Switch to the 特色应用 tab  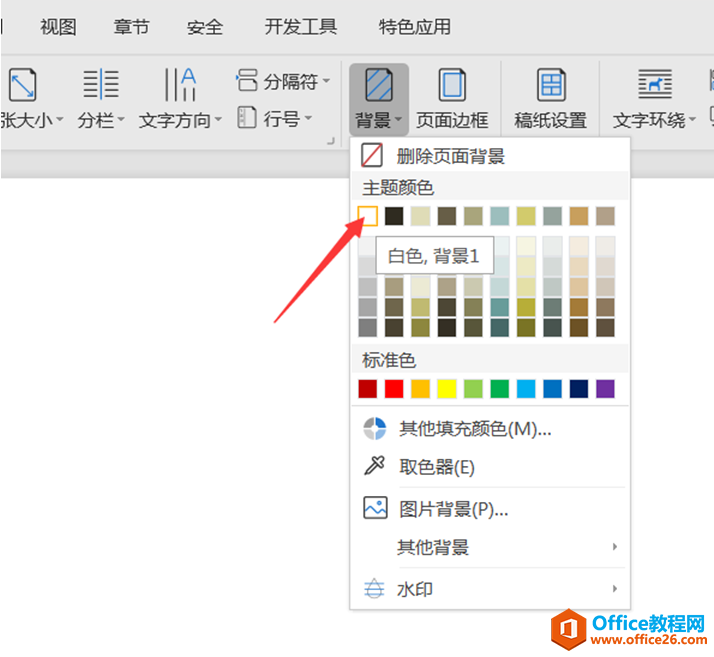[x=414, y=27]
